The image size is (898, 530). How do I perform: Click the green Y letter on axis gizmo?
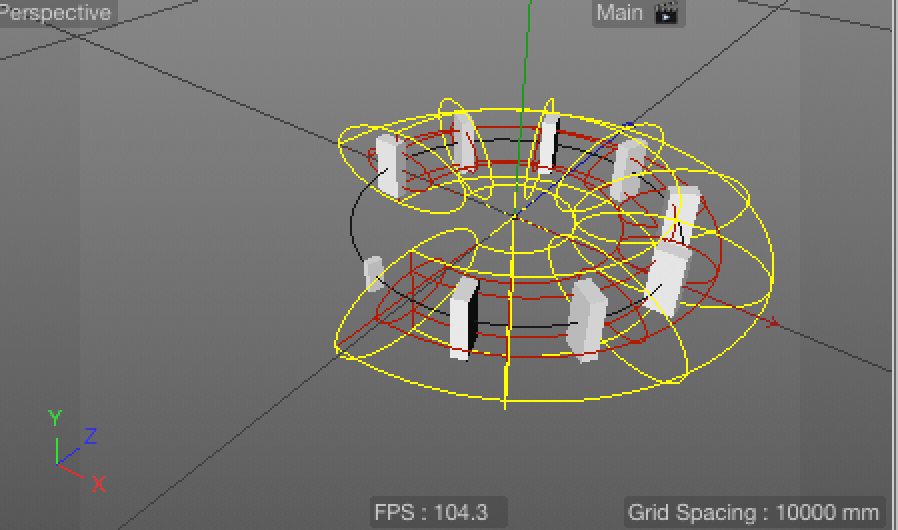56,417
